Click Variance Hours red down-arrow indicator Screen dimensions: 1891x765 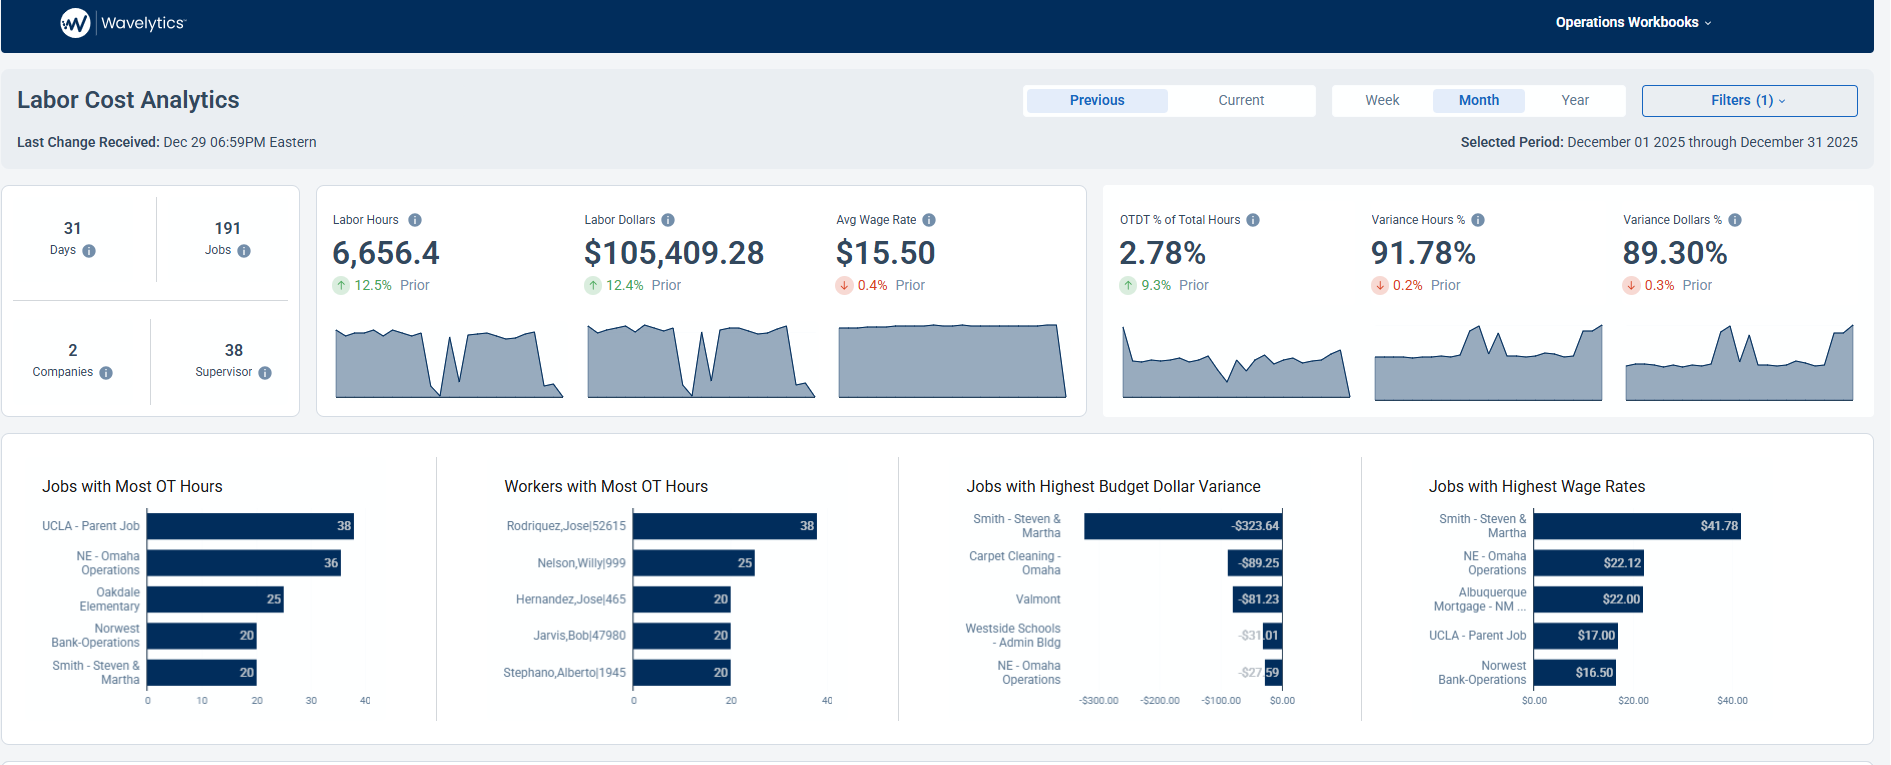coord(1380,286)
